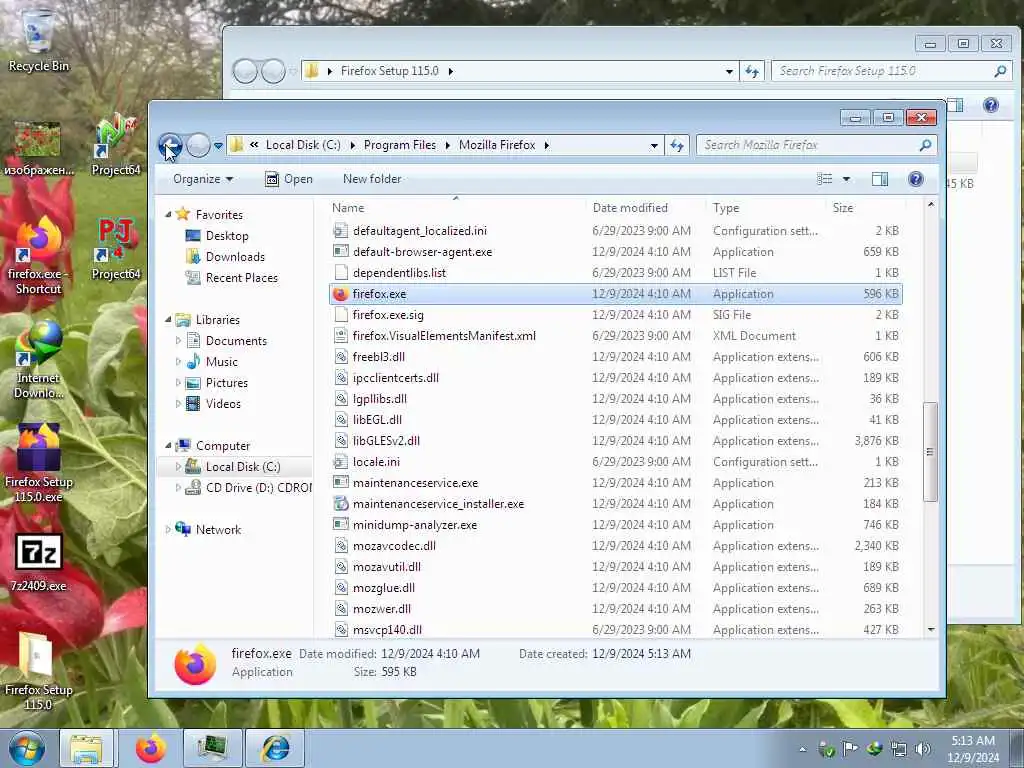Open Downloads under Favorites
The width and height of the screenshot is (1024, 768).
pyautogui.click(x=234, y=257)
